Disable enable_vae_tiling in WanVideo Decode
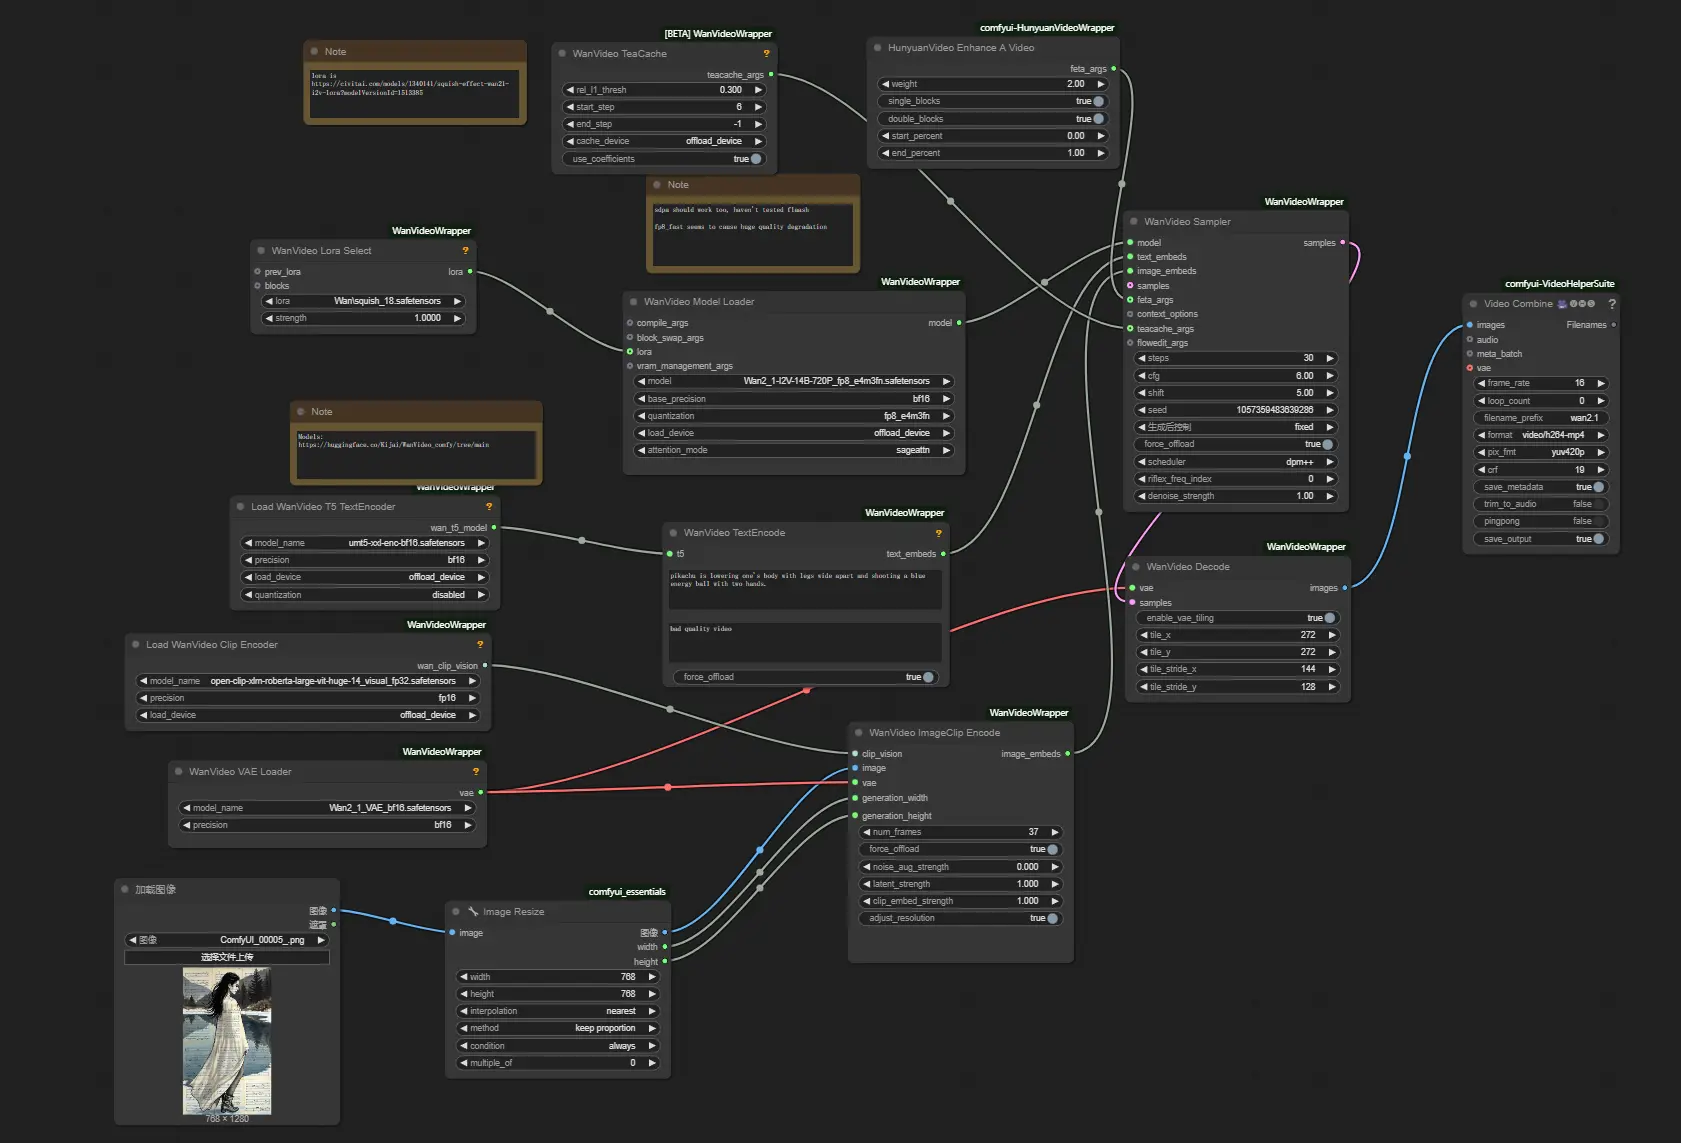 [1329, 618]
